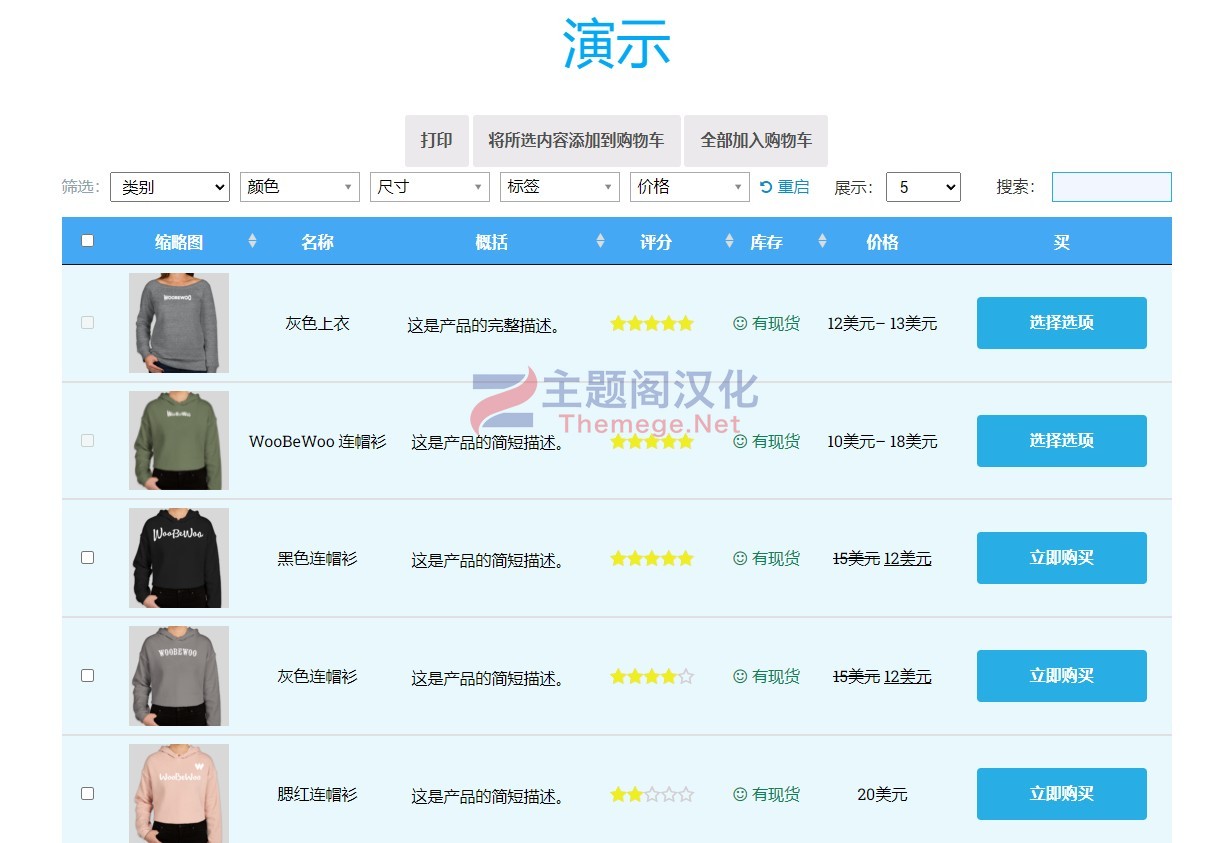Open the 灰色连帽衫 product thumbnail
Viewport: 1231px width, 843px height.
179,676
